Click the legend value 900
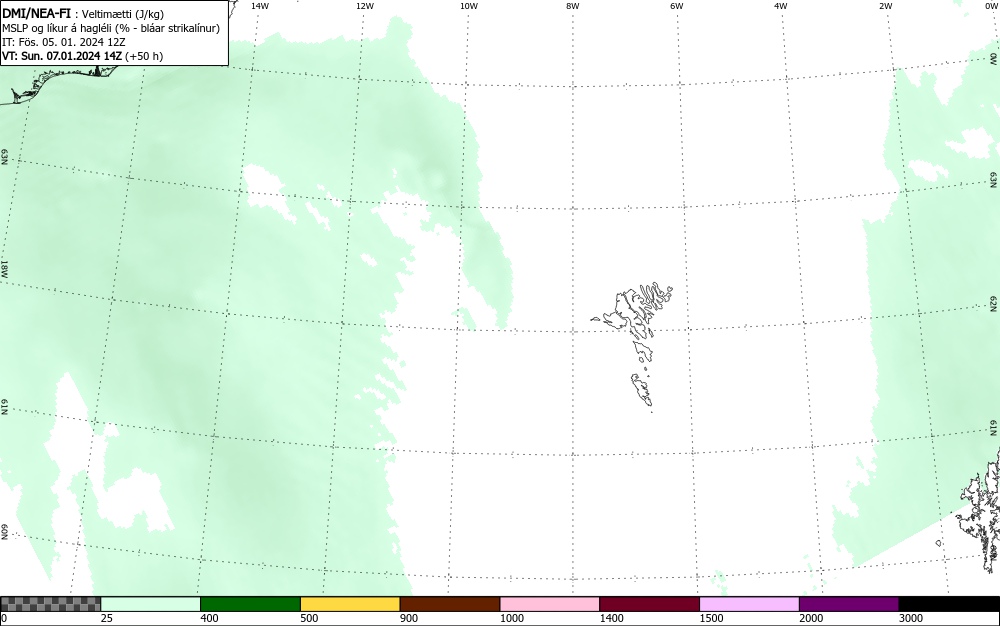The height and width of the screenshot is (626, 1000). [x=409, y=618]
